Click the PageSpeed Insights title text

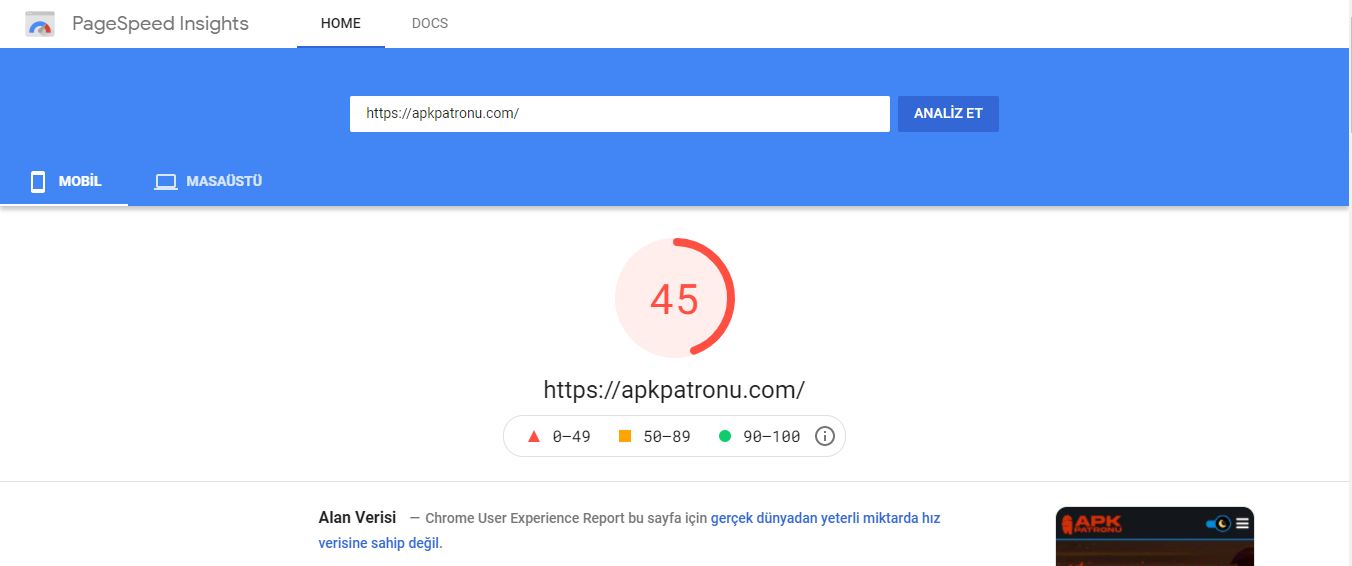tap(160, 23)
